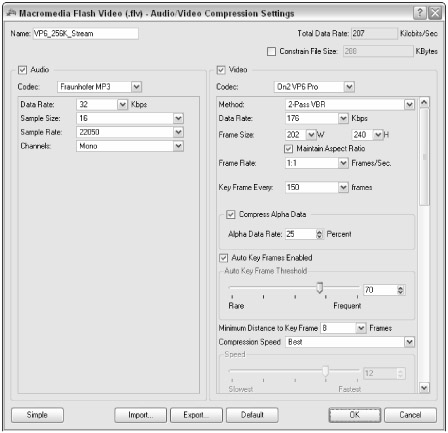The width and height of the screenshot is (448, 433).
Task: Open the audio Data Rate 32 dropdown
Action: pos(122,105)
